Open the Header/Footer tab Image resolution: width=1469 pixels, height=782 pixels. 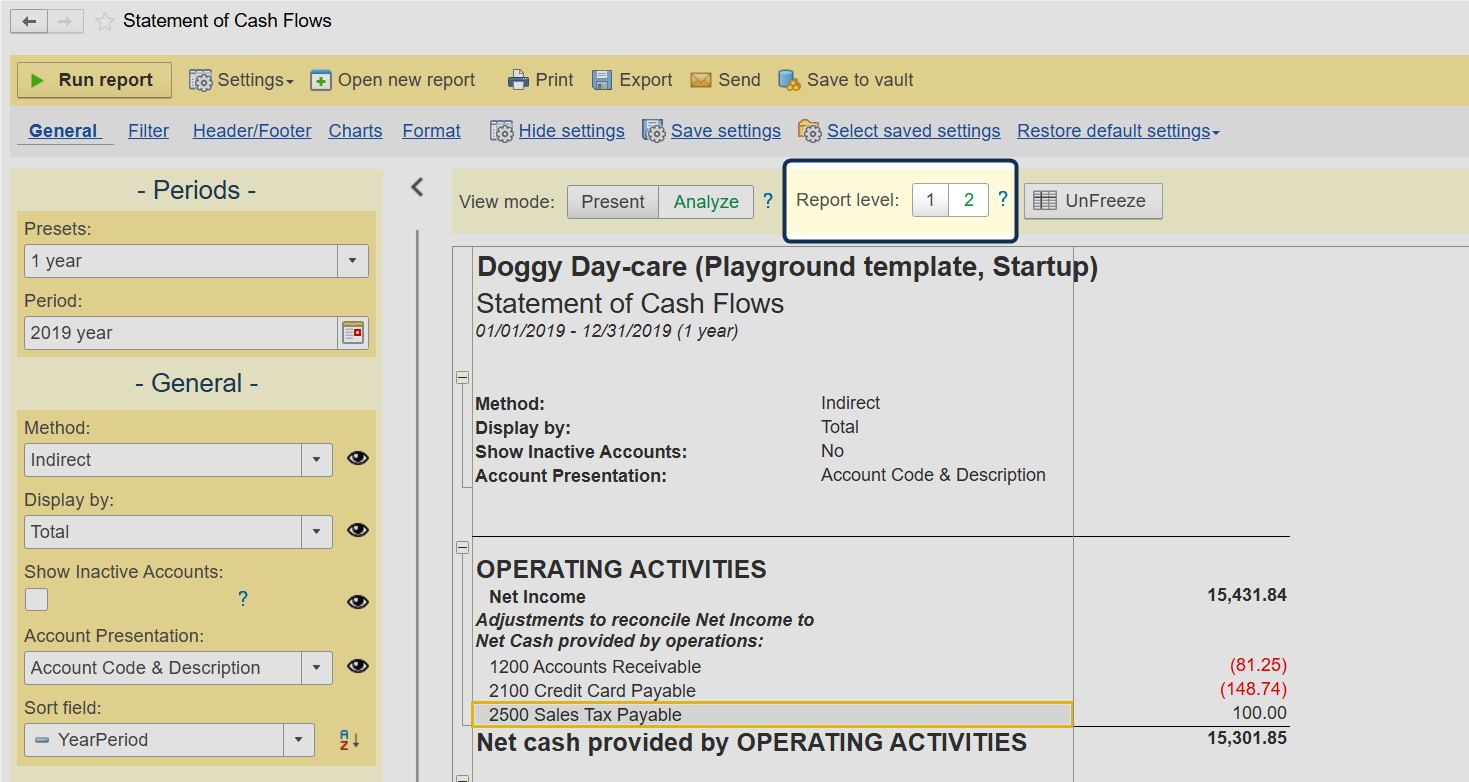coord(252,131)
